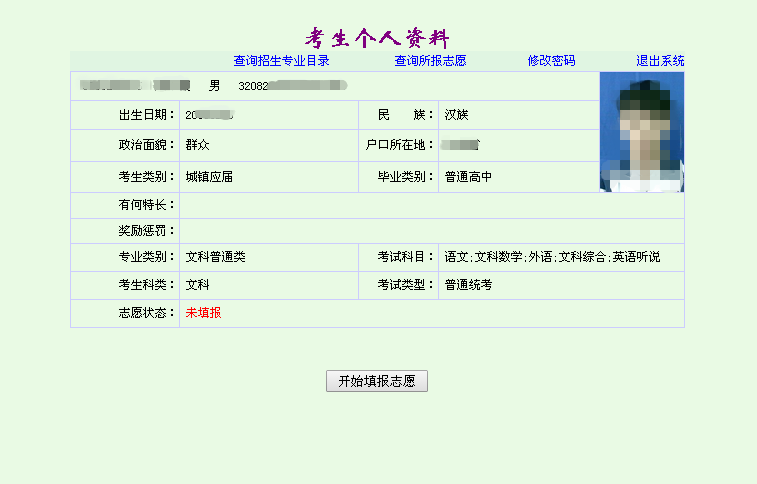The height and width of the screenshot is (484, 757).
Task: Click the 毕业类别 label
Action: pyautogui.click(x=406, y=177)
